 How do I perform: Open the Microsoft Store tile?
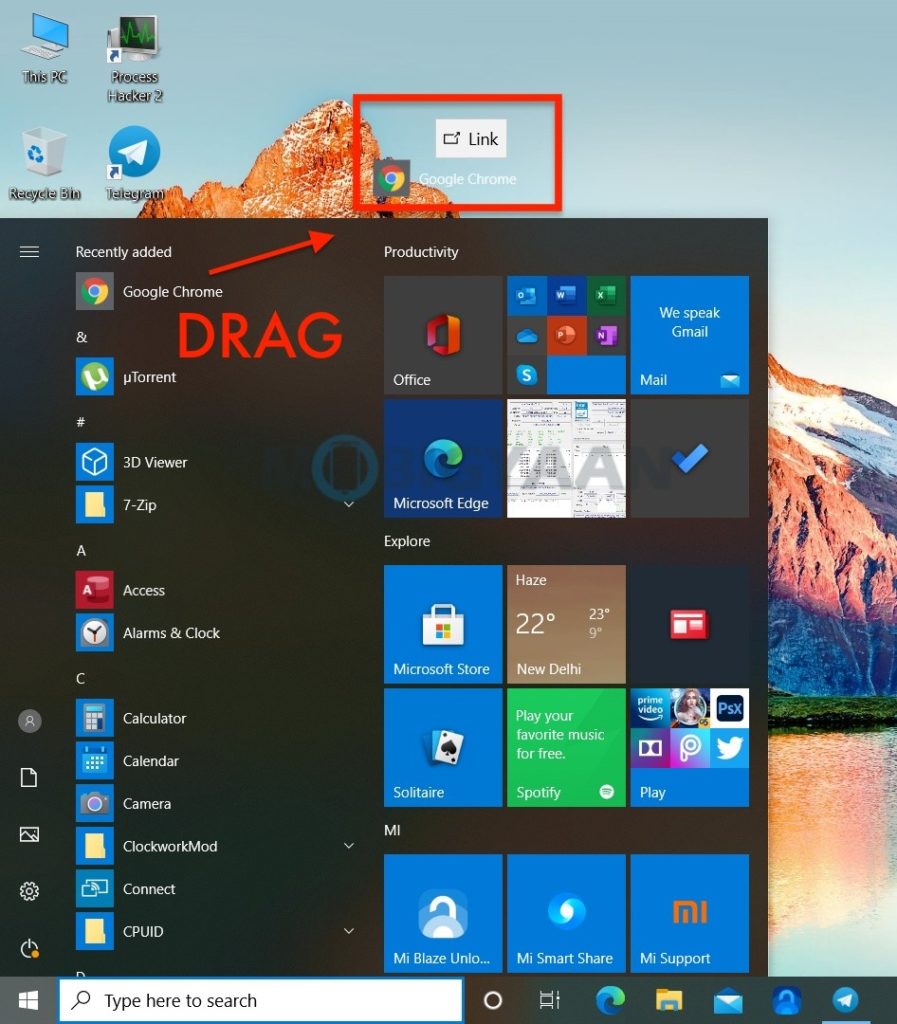coord(443,623)
